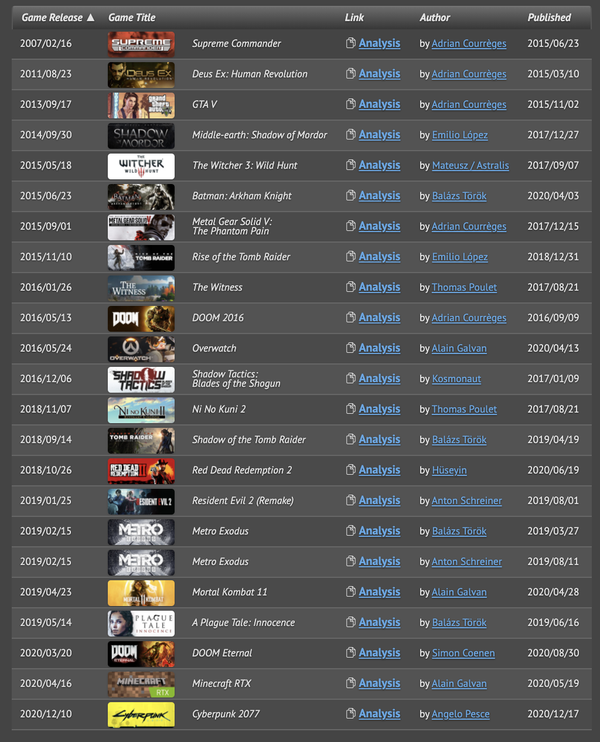Open author link Kosmonaut
The image size is (600, 742).
click(456, 379)
